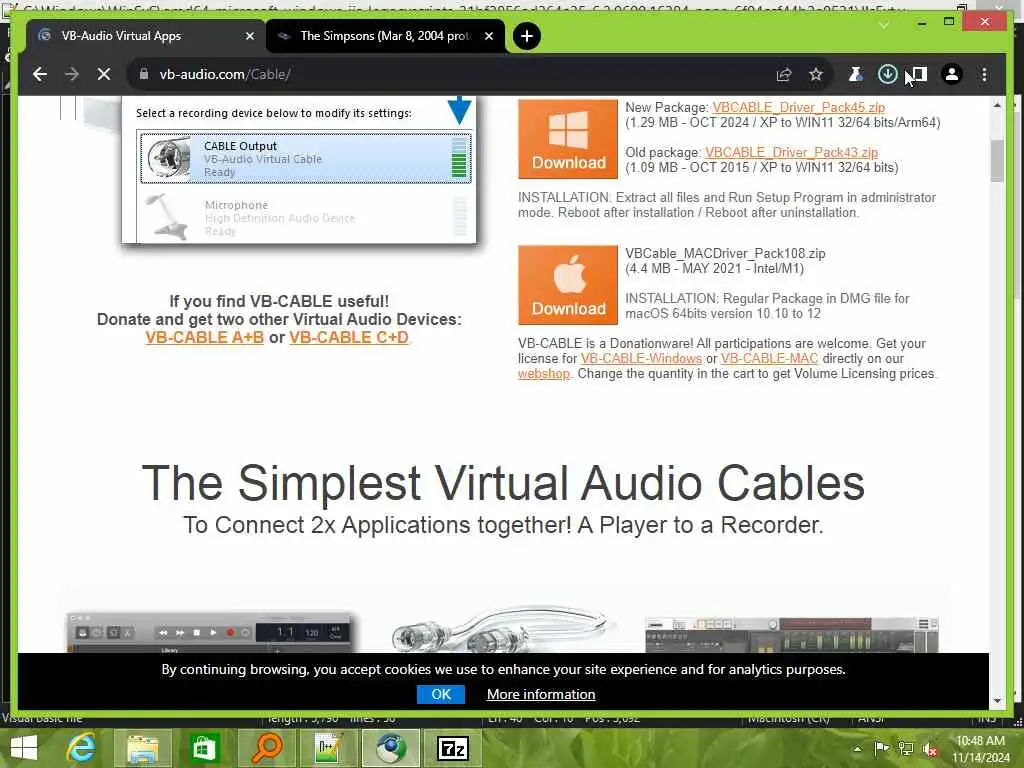This screenshot has width=1024, height=768.
Task: Click the VBCable_MACDriver_Pack108.zip text
Action: [x=725, y=253]
